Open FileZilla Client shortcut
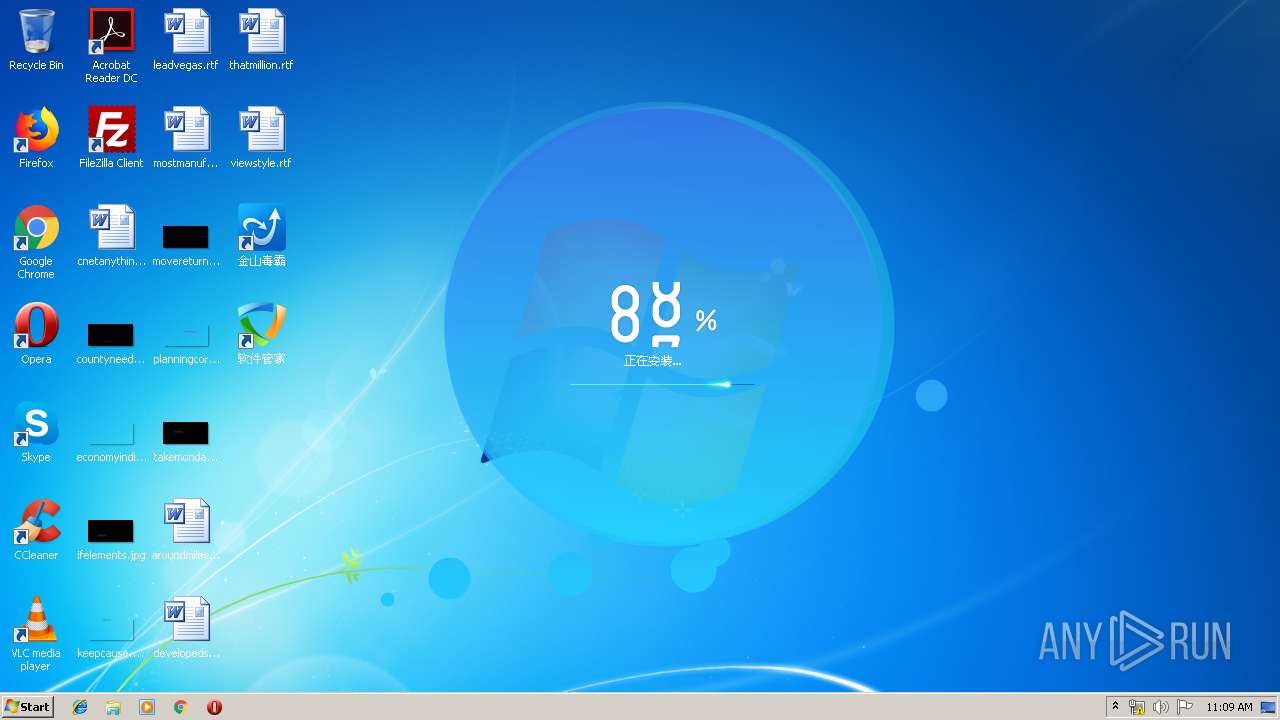Image resolution: width=1280 pixels, height=720 pixels. (111, 139)
